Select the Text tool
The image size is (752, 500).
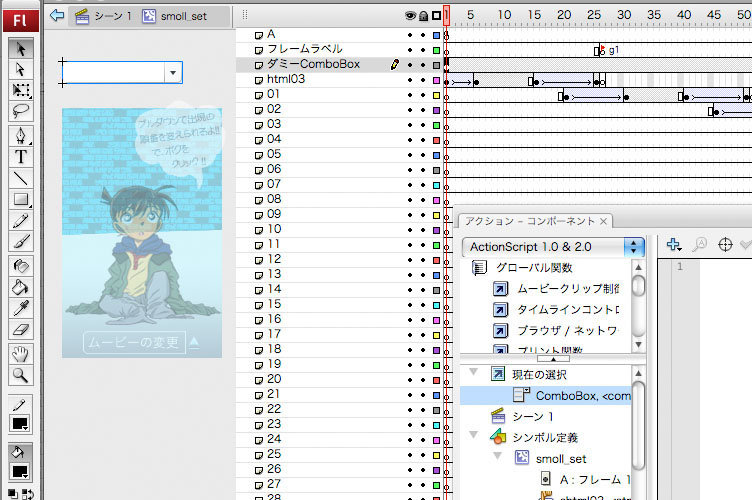[21, 157]
